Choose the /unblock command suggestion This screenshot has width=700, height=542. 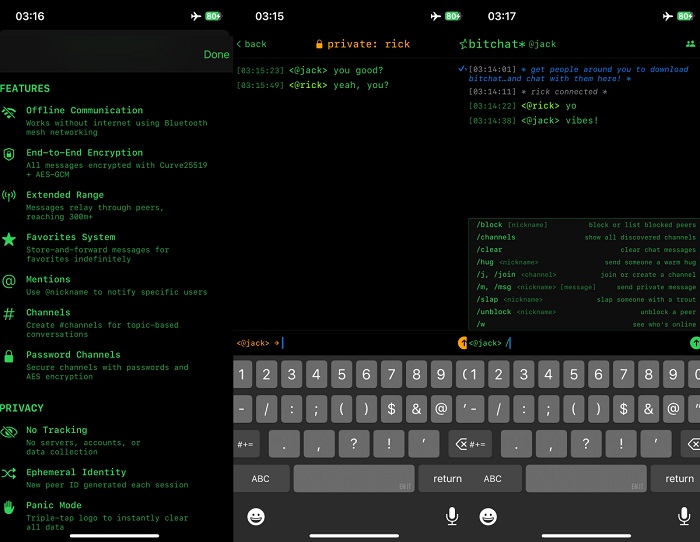tap(585, 312)
